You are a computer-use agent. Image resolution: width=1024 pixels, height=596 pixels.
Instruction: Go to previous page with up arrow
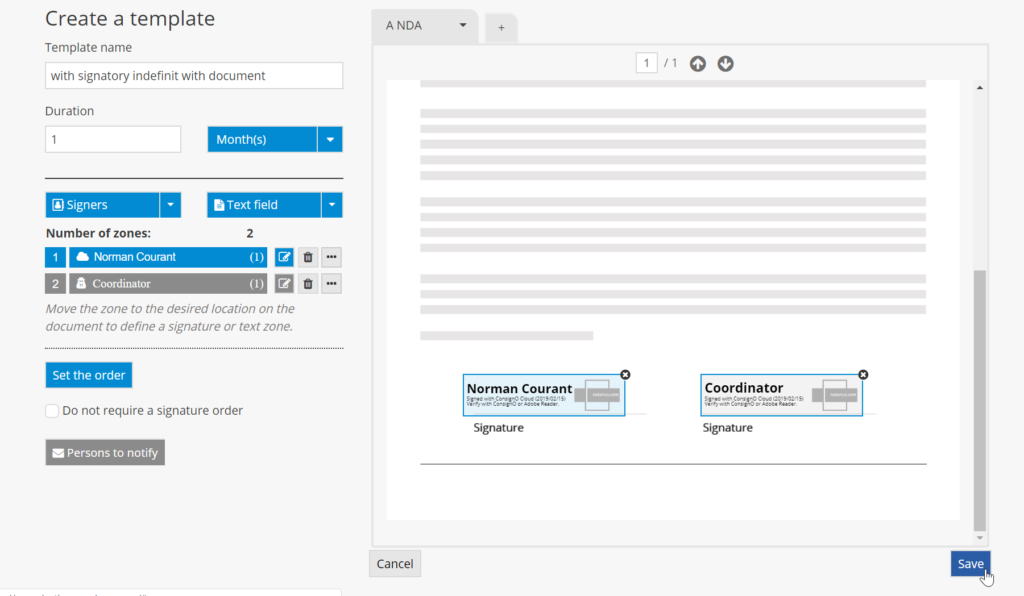698,64
